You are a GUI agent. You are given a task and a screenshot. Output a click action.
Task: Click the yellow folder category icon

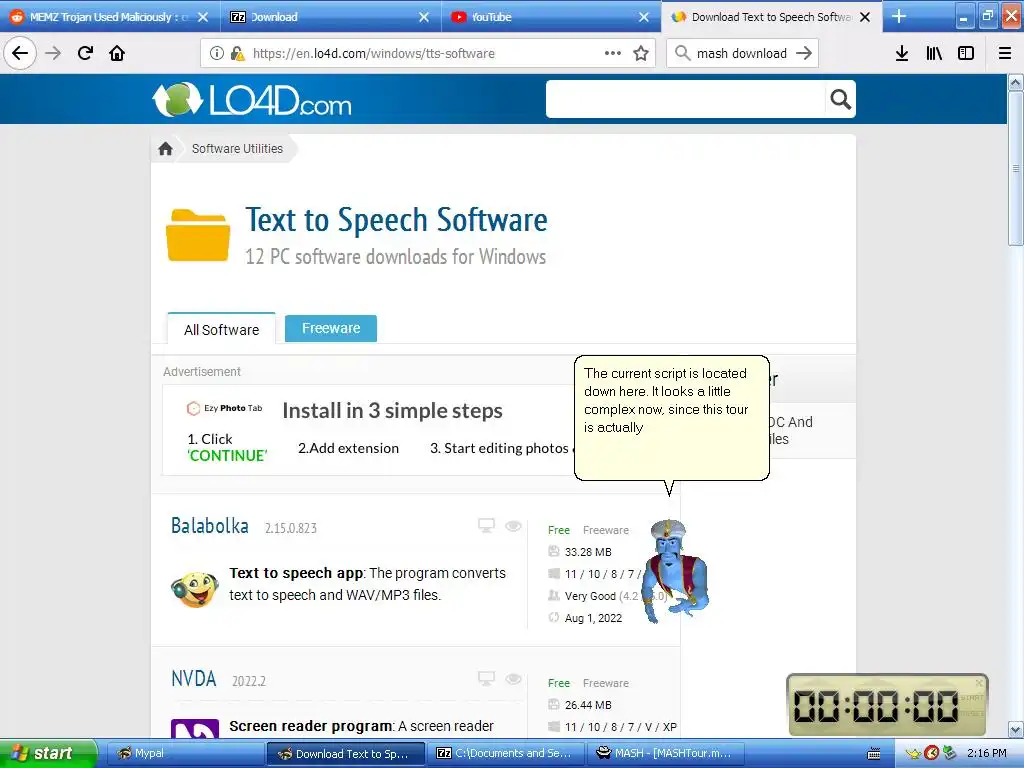click(x=198, y=235)
